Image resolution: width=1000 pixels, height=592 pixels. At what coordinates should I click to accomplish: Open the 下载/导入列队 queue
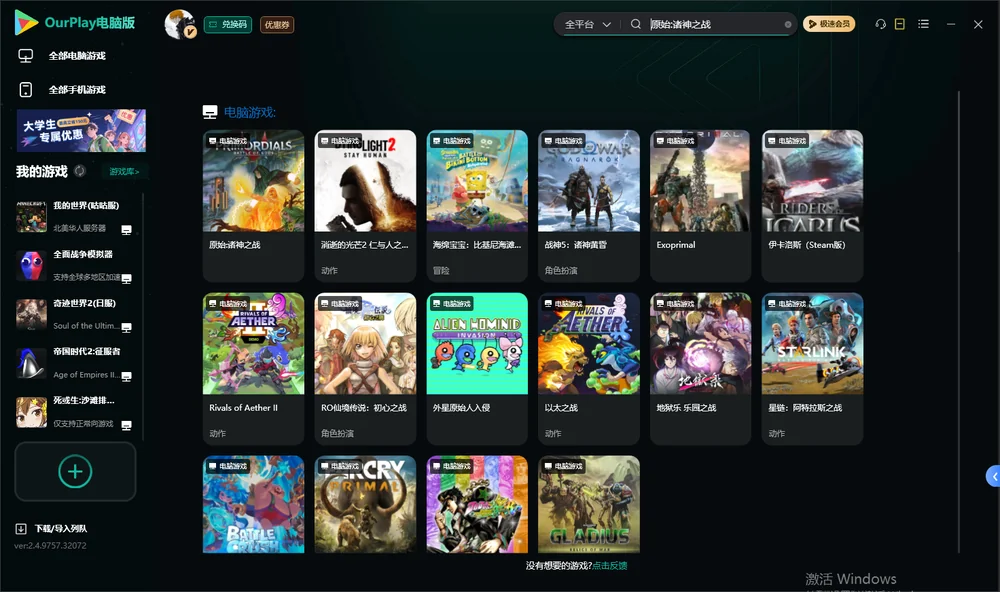[52, 529]
